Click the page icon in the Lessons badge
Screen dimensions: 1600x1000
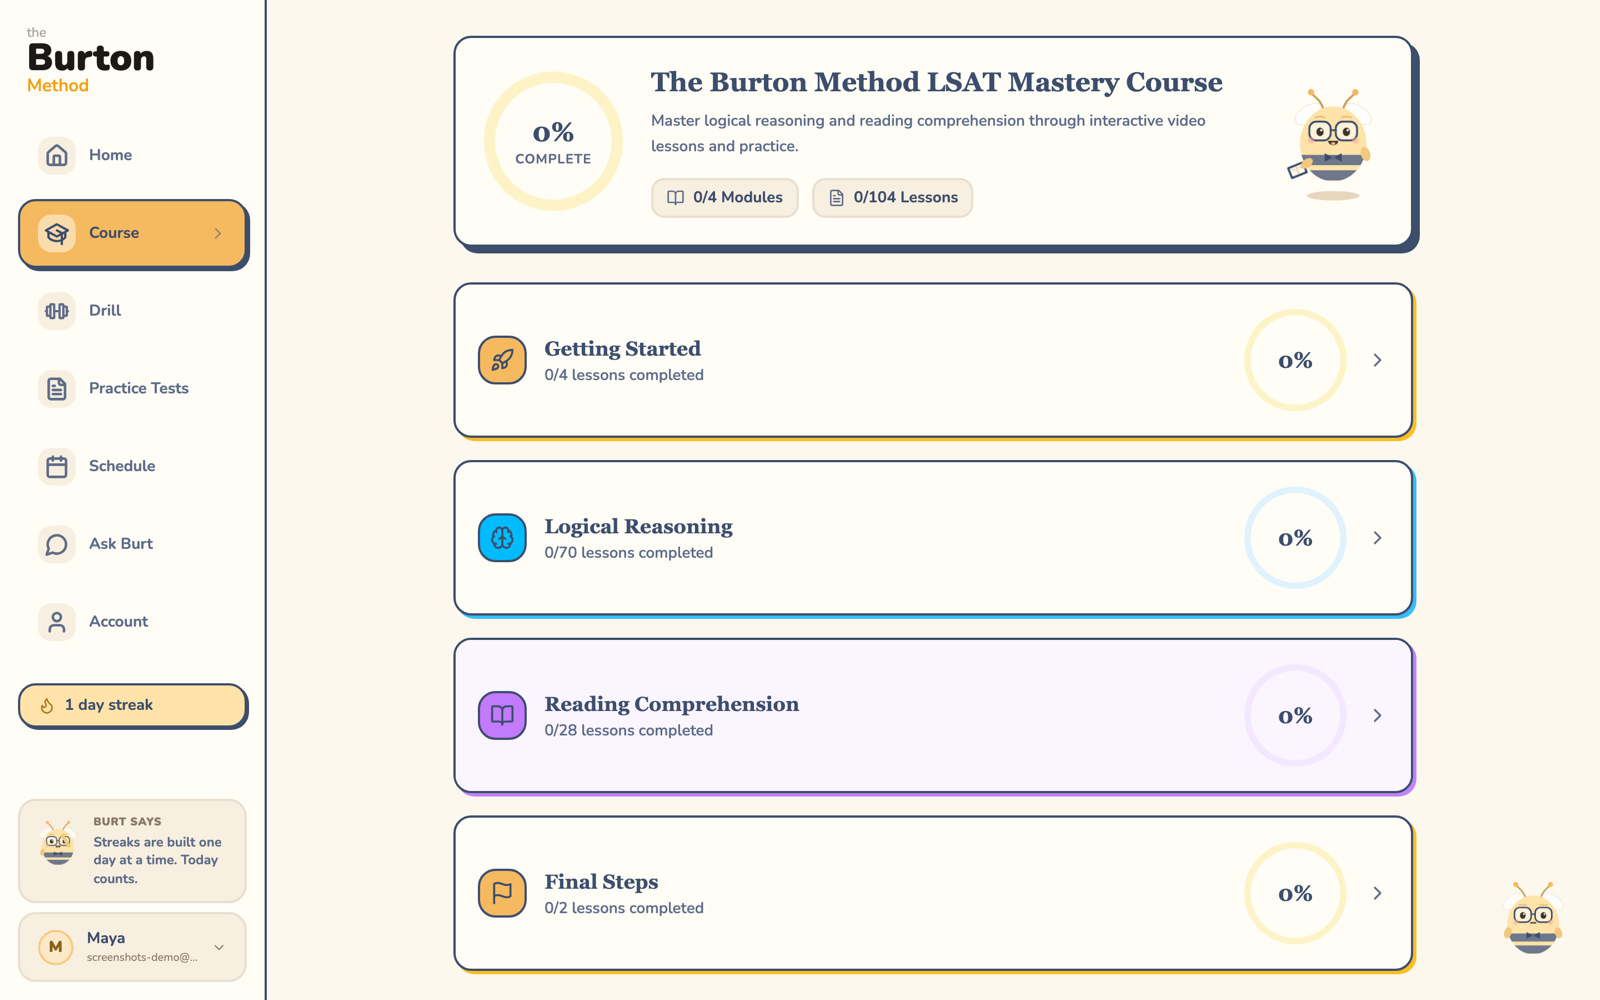click(837, 198)
